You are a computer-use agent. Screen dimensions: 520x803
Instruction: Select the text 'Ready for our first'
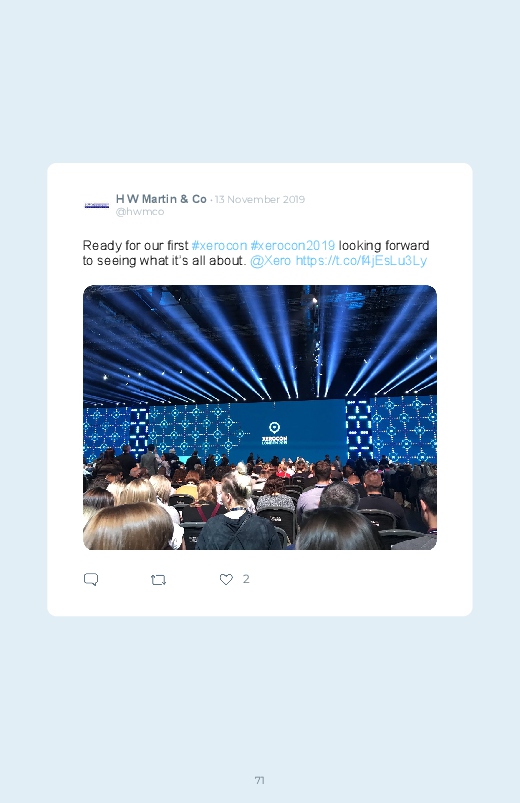click(x=136, y=245)
